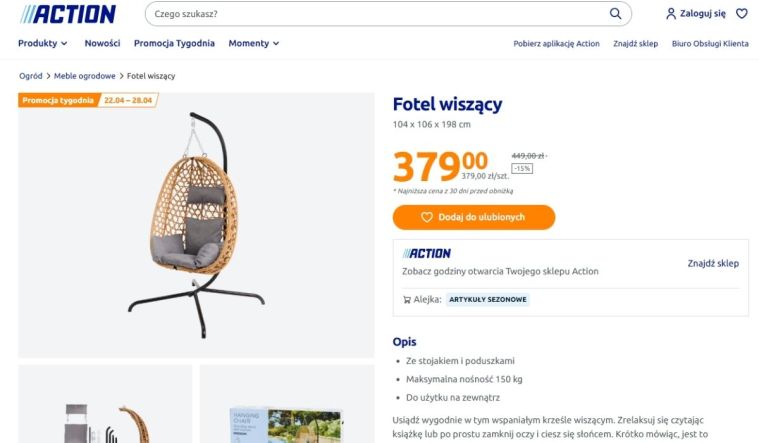The image size is (759, 443).
Task: Click Pobierz aplikację Action link
Action: tap(556, 44)
